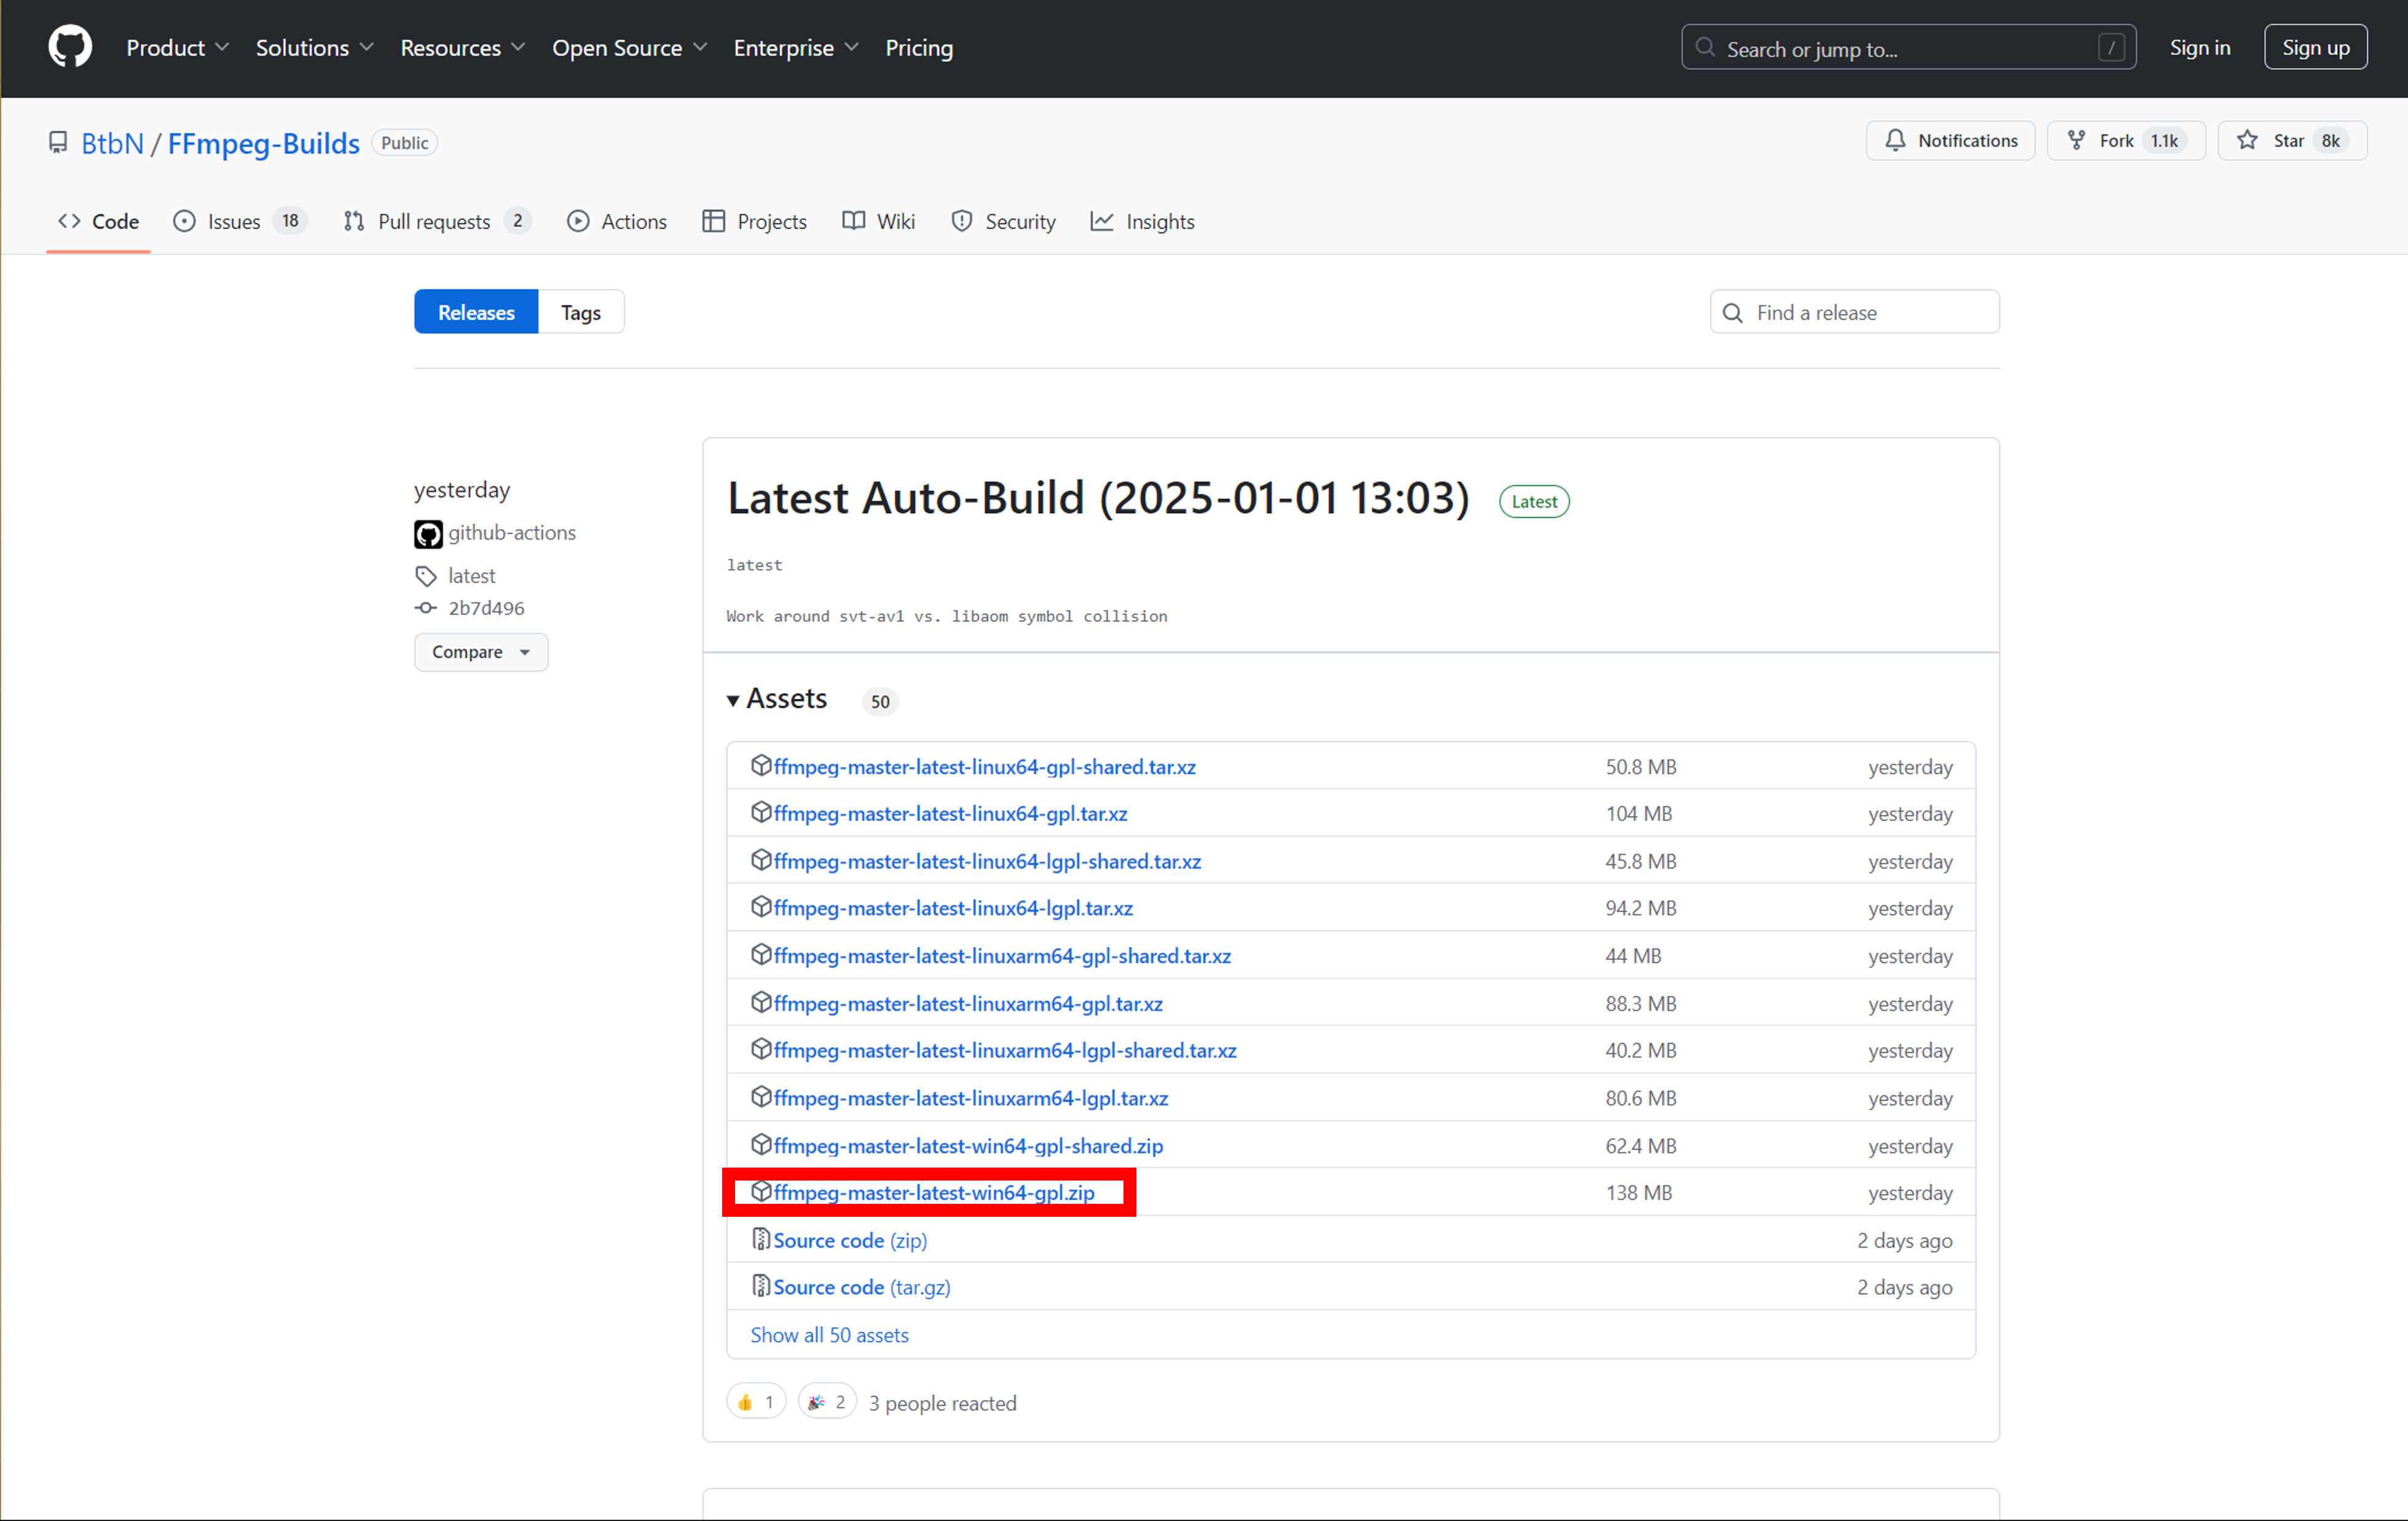This screenshot has height=1521, width=2408.
Task: Expand the Product menu
Action: click(x=177, y=48)
